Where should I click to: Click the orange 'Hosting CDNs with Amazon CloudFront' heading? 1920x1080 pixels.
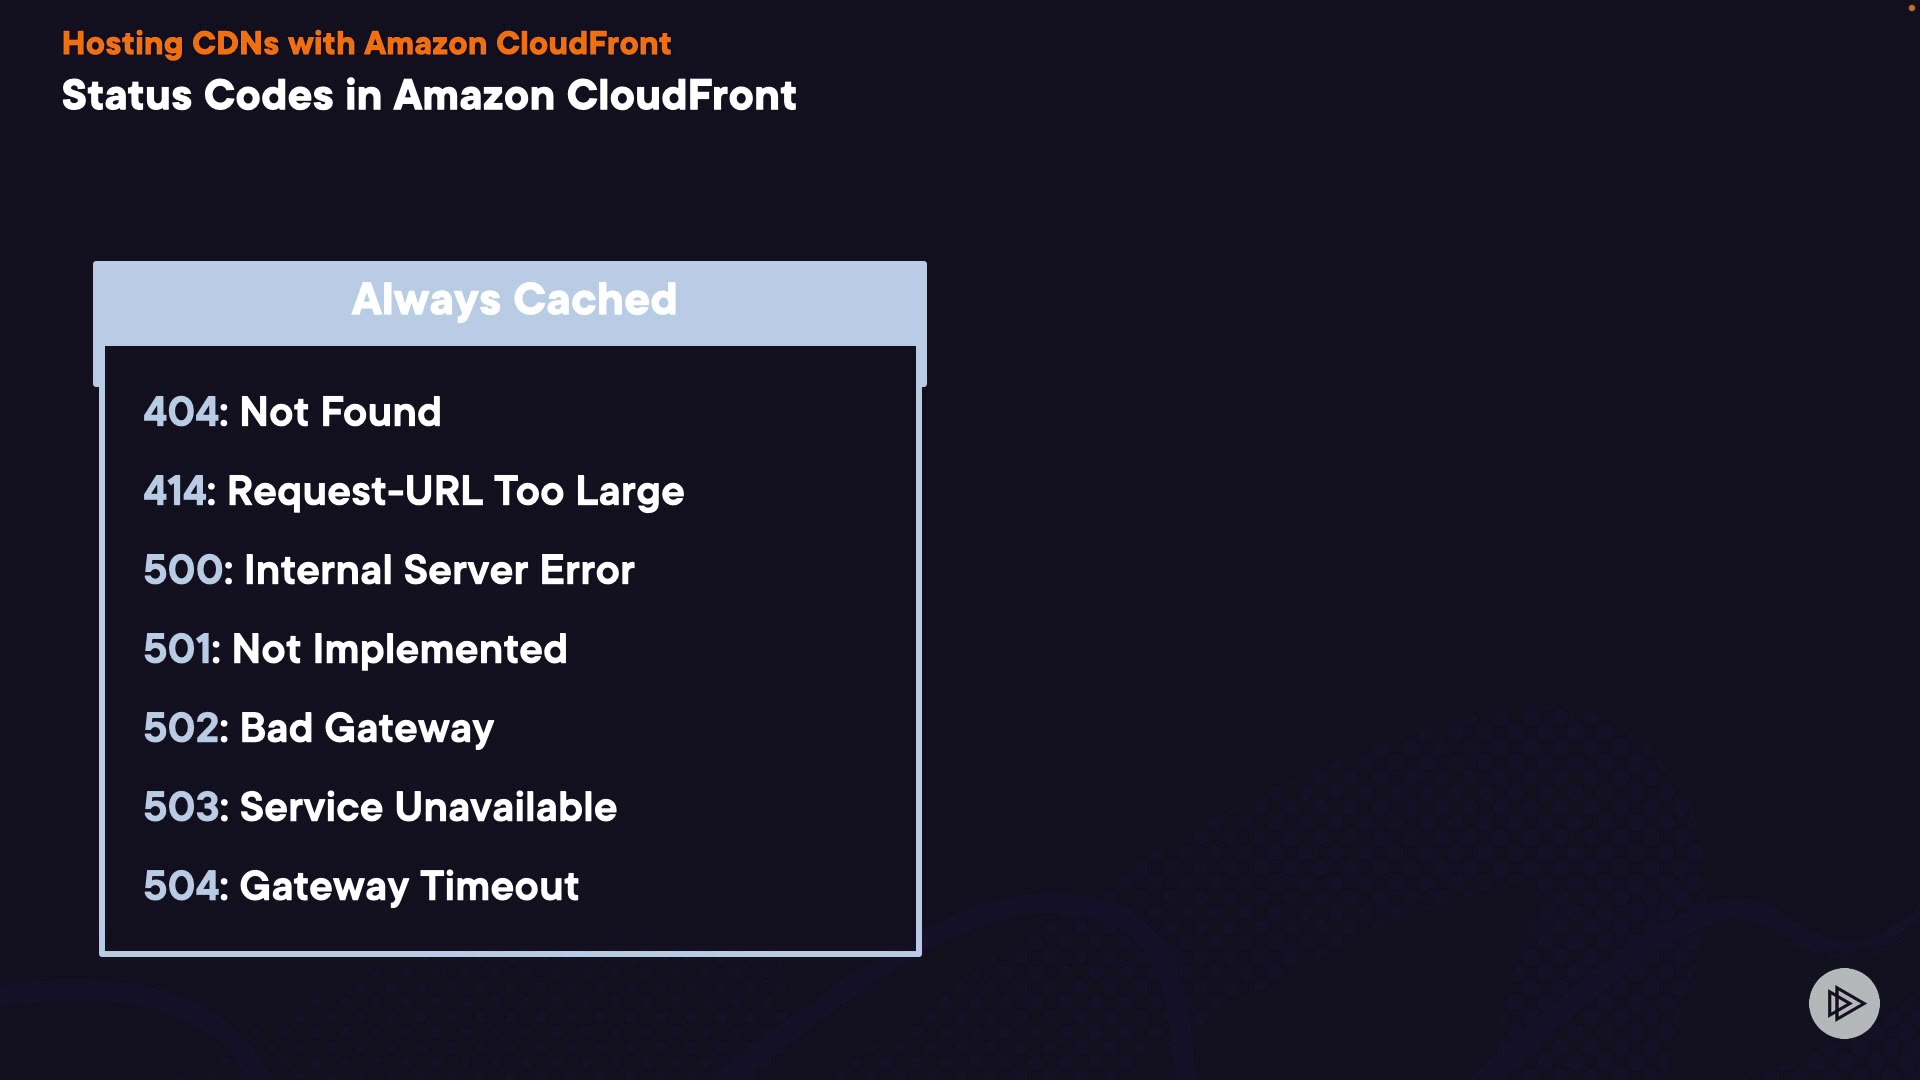click(x=366, y=44)
